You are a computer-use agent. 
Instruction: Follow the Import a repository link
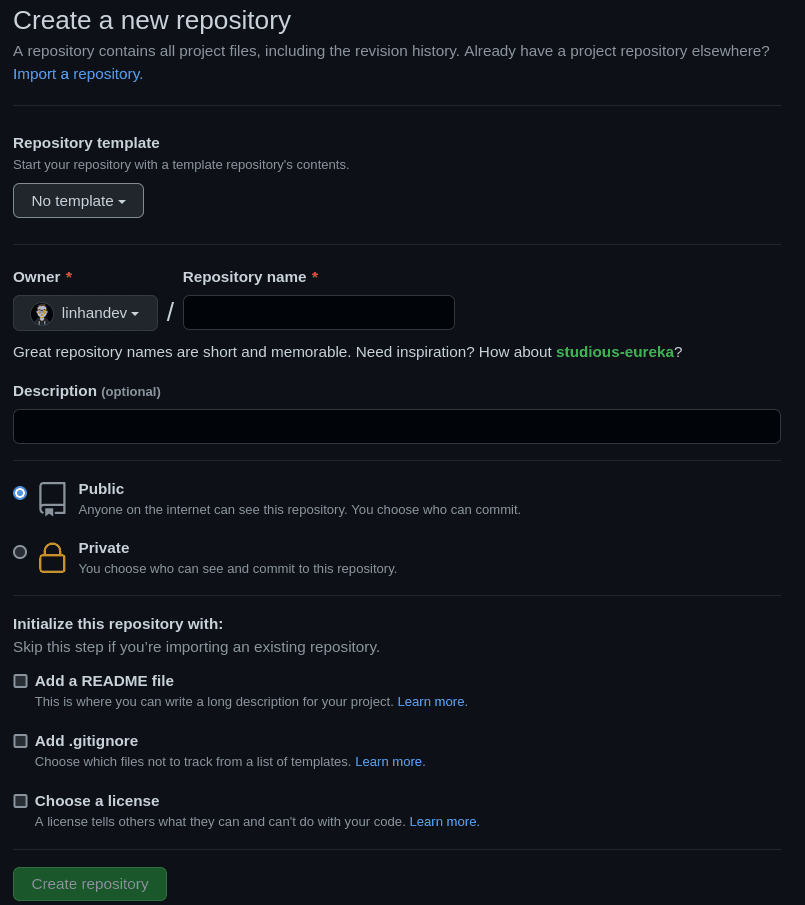pos(78,74)
